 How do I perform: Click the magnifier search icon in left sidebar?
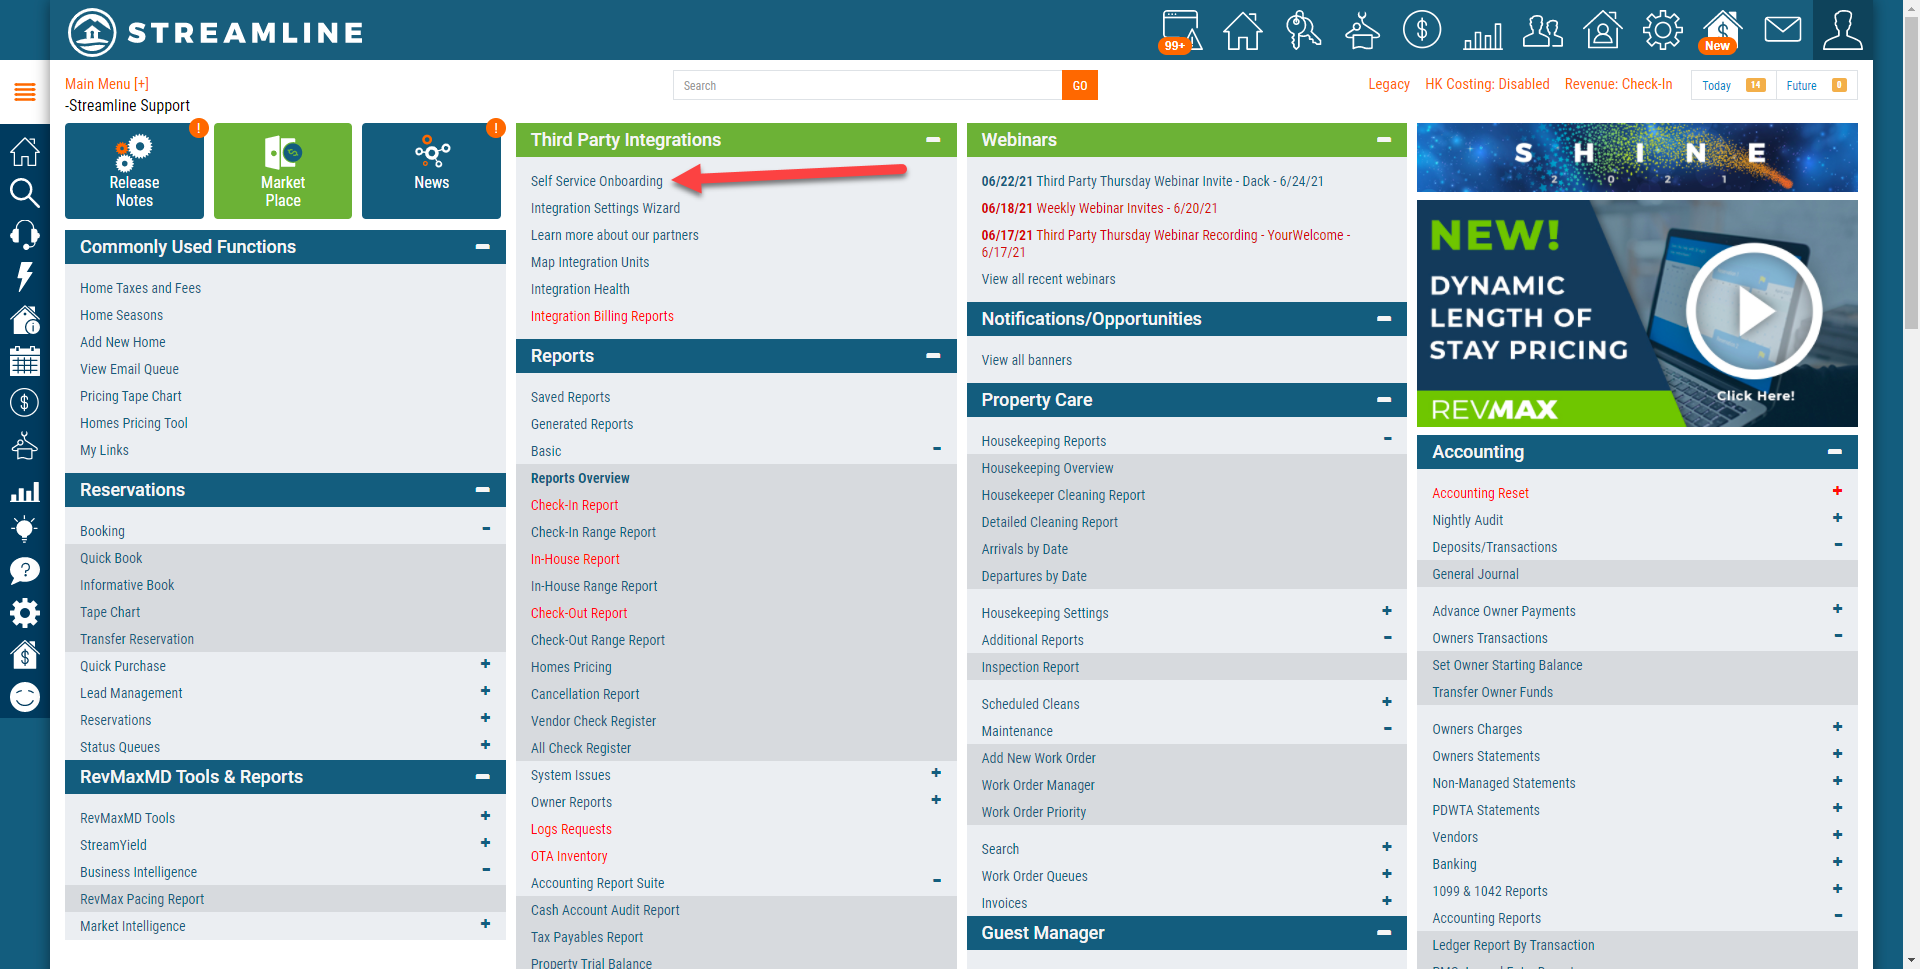tap(25, 193)
